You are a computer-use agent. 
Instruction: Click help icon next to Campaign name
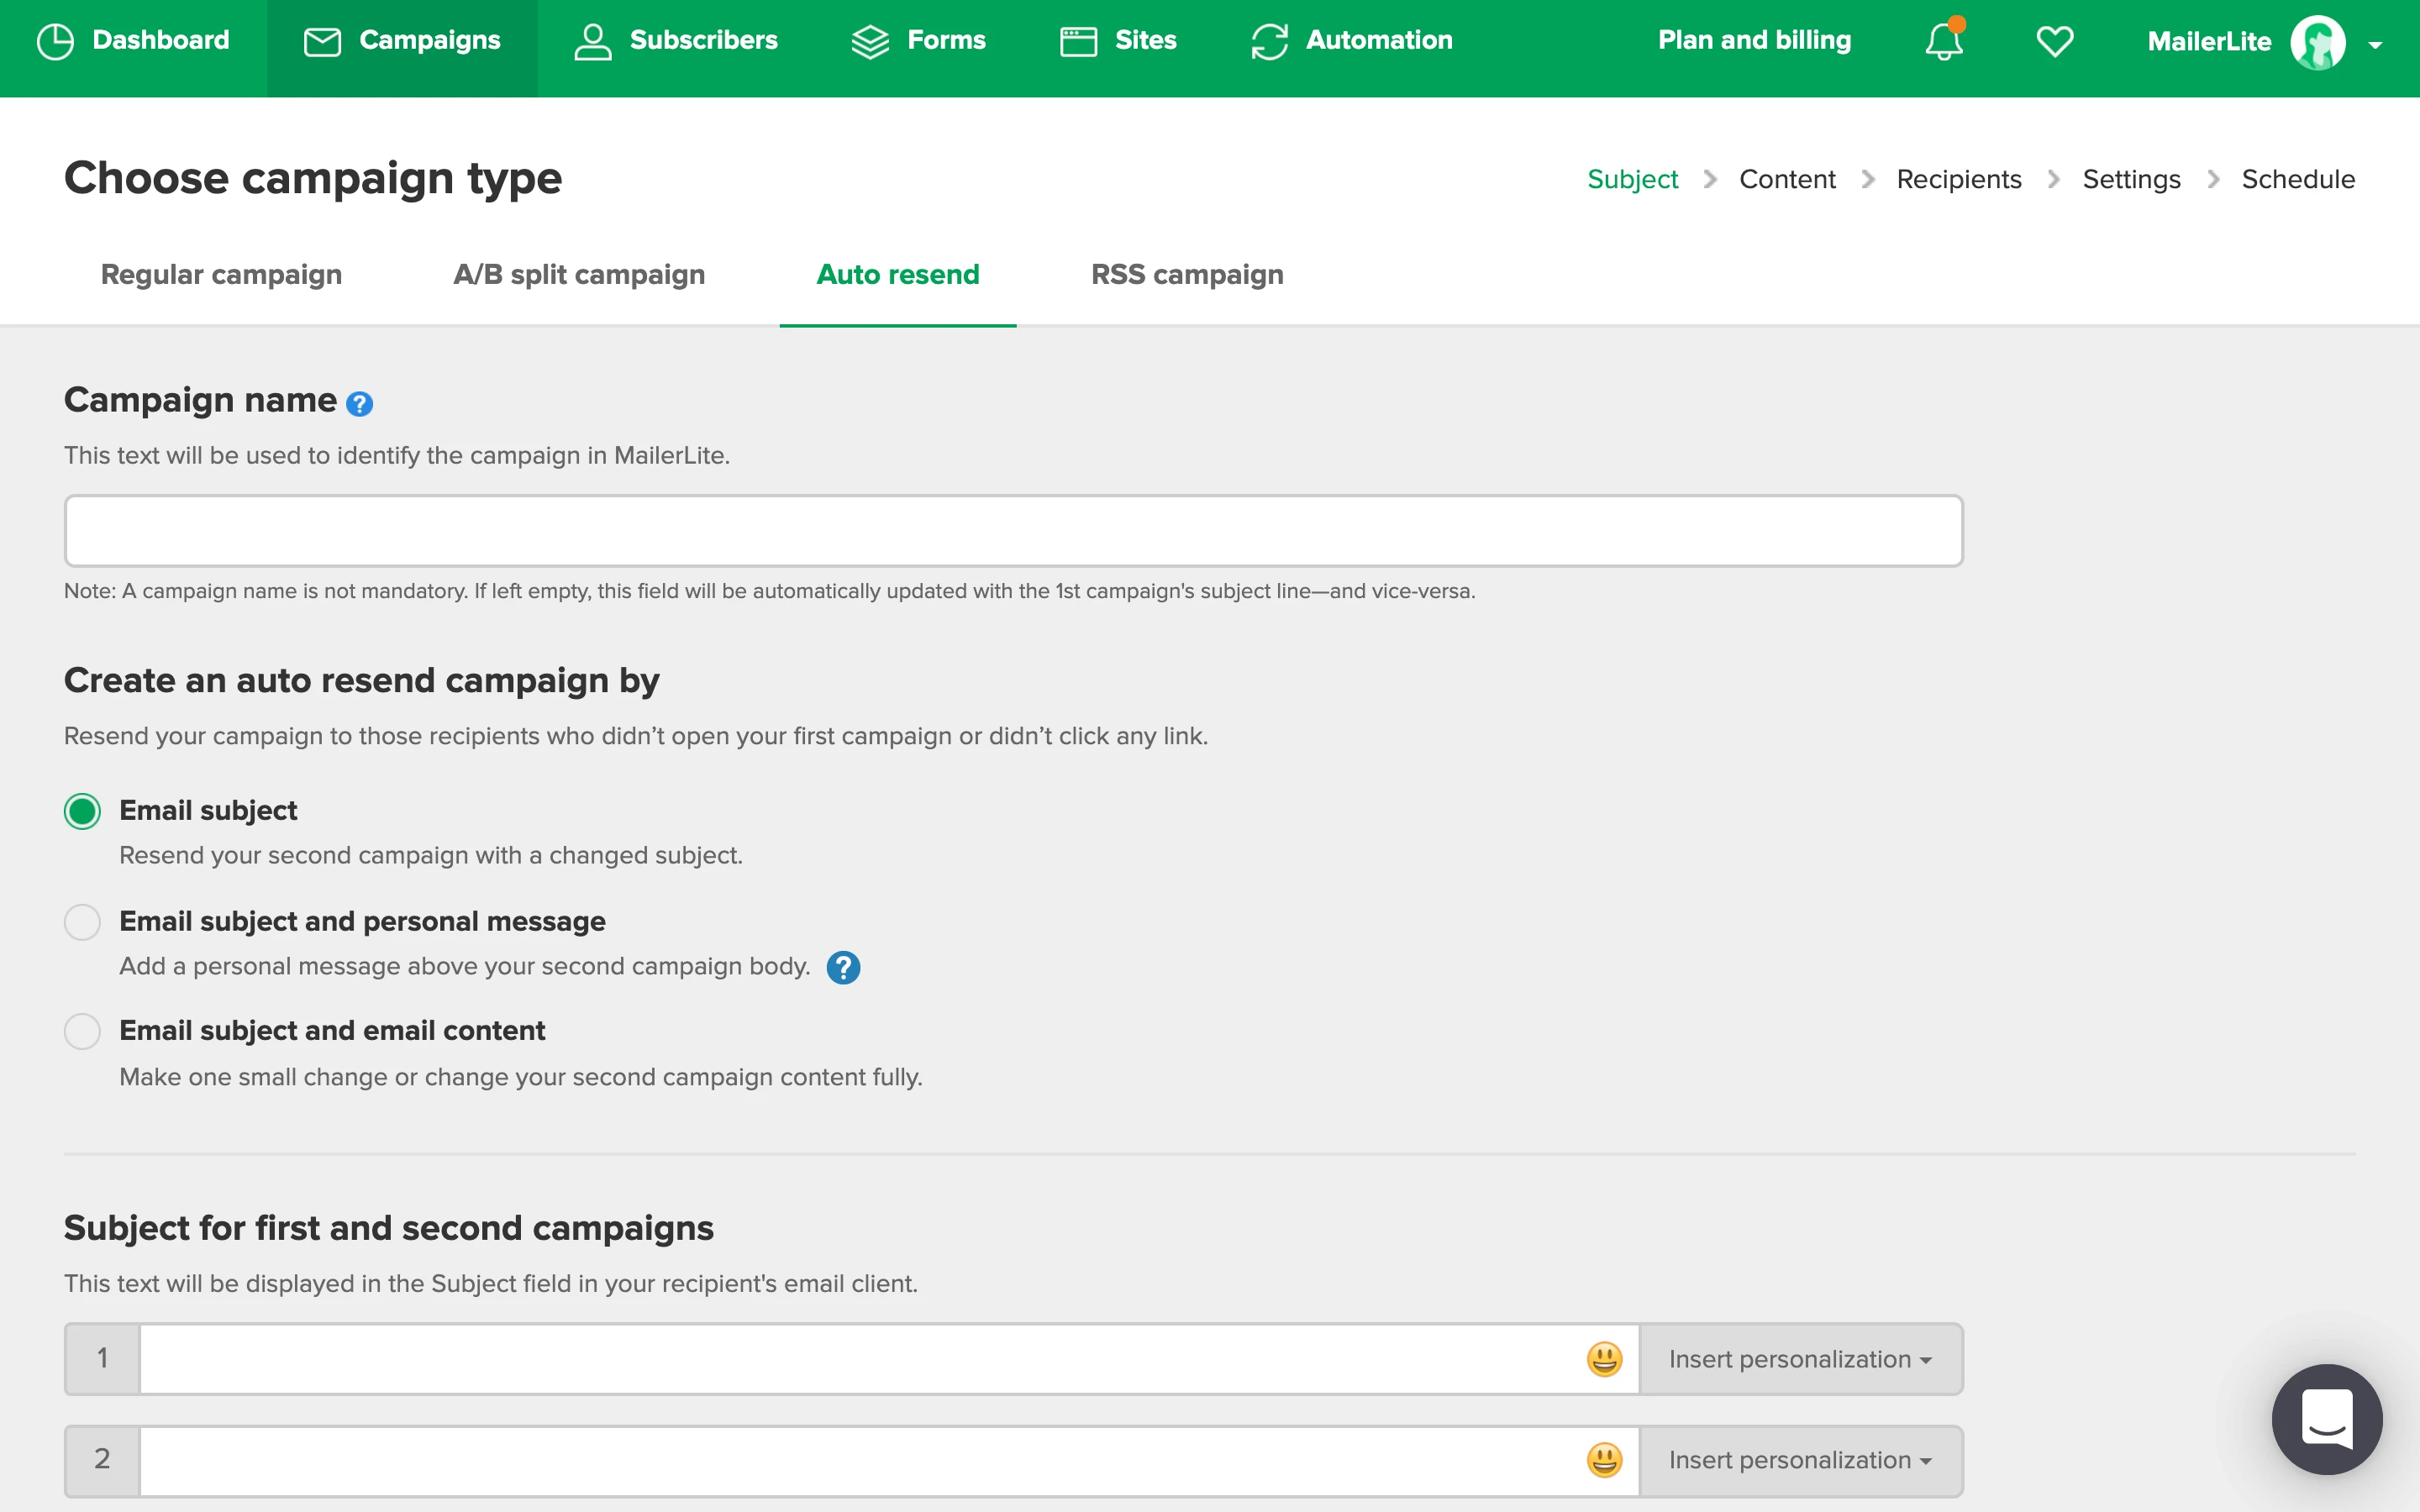coord(359,403)
